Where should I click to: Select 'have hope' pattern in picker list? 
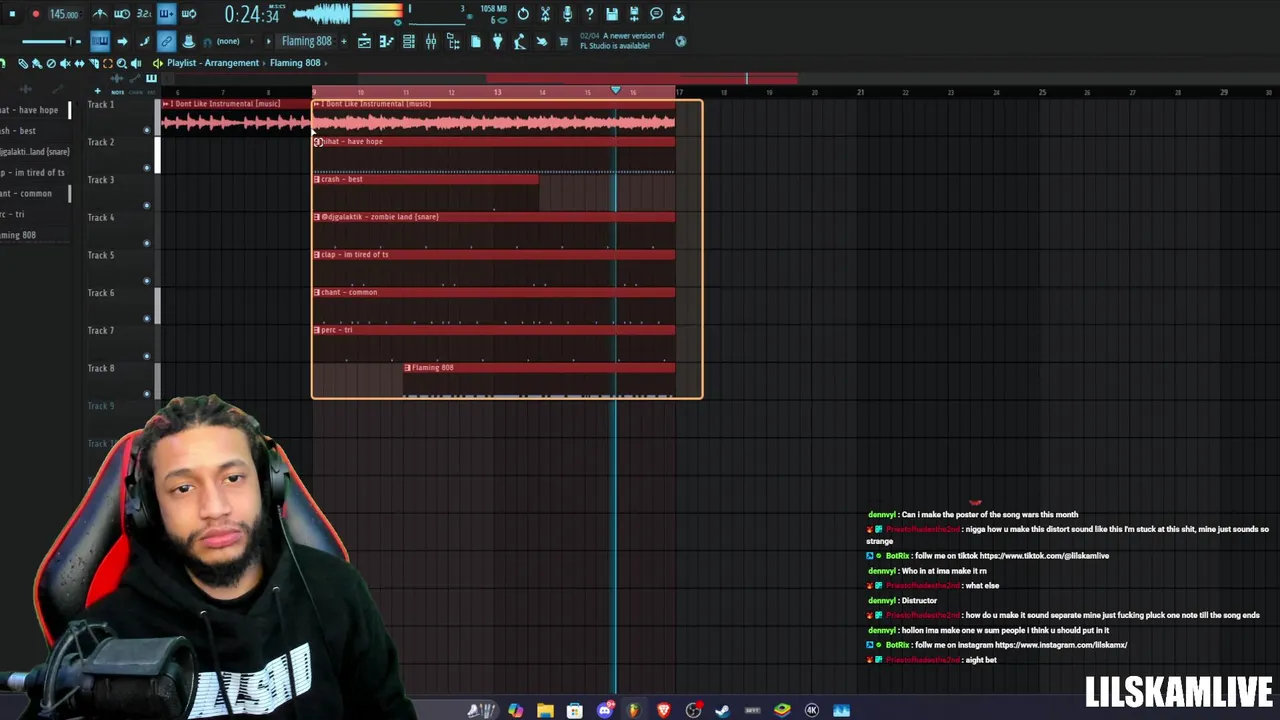pos(33,110)
